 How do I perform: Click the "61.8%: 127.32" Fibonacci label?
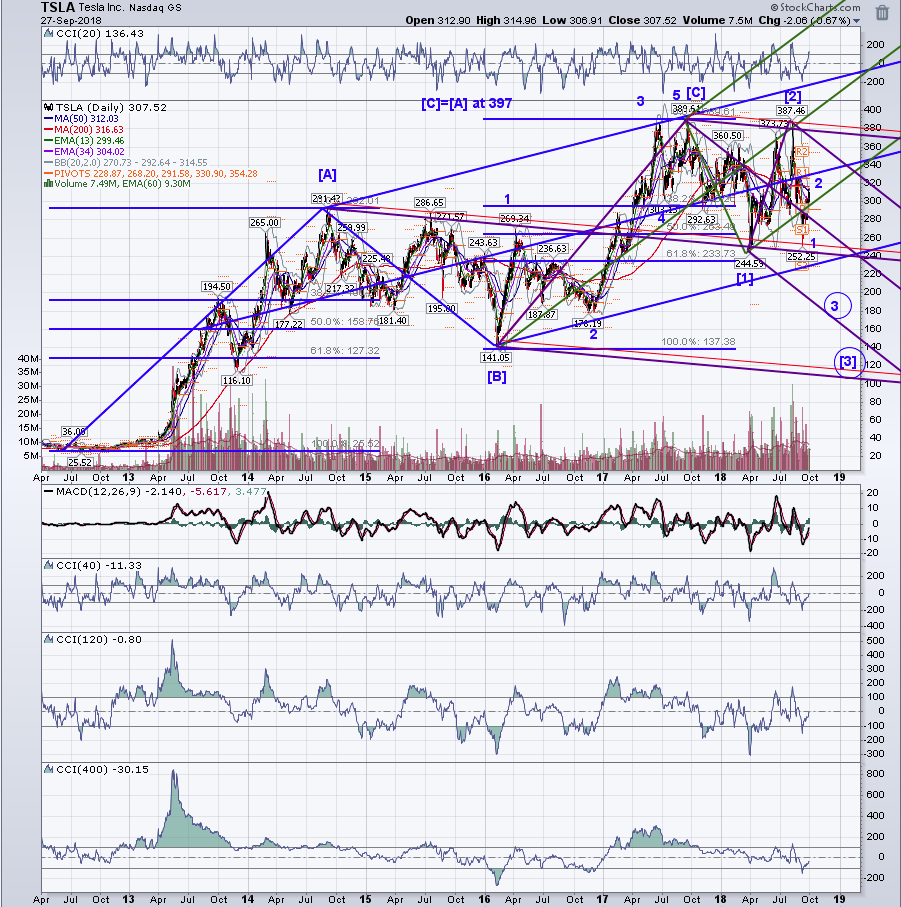point(345,351)
